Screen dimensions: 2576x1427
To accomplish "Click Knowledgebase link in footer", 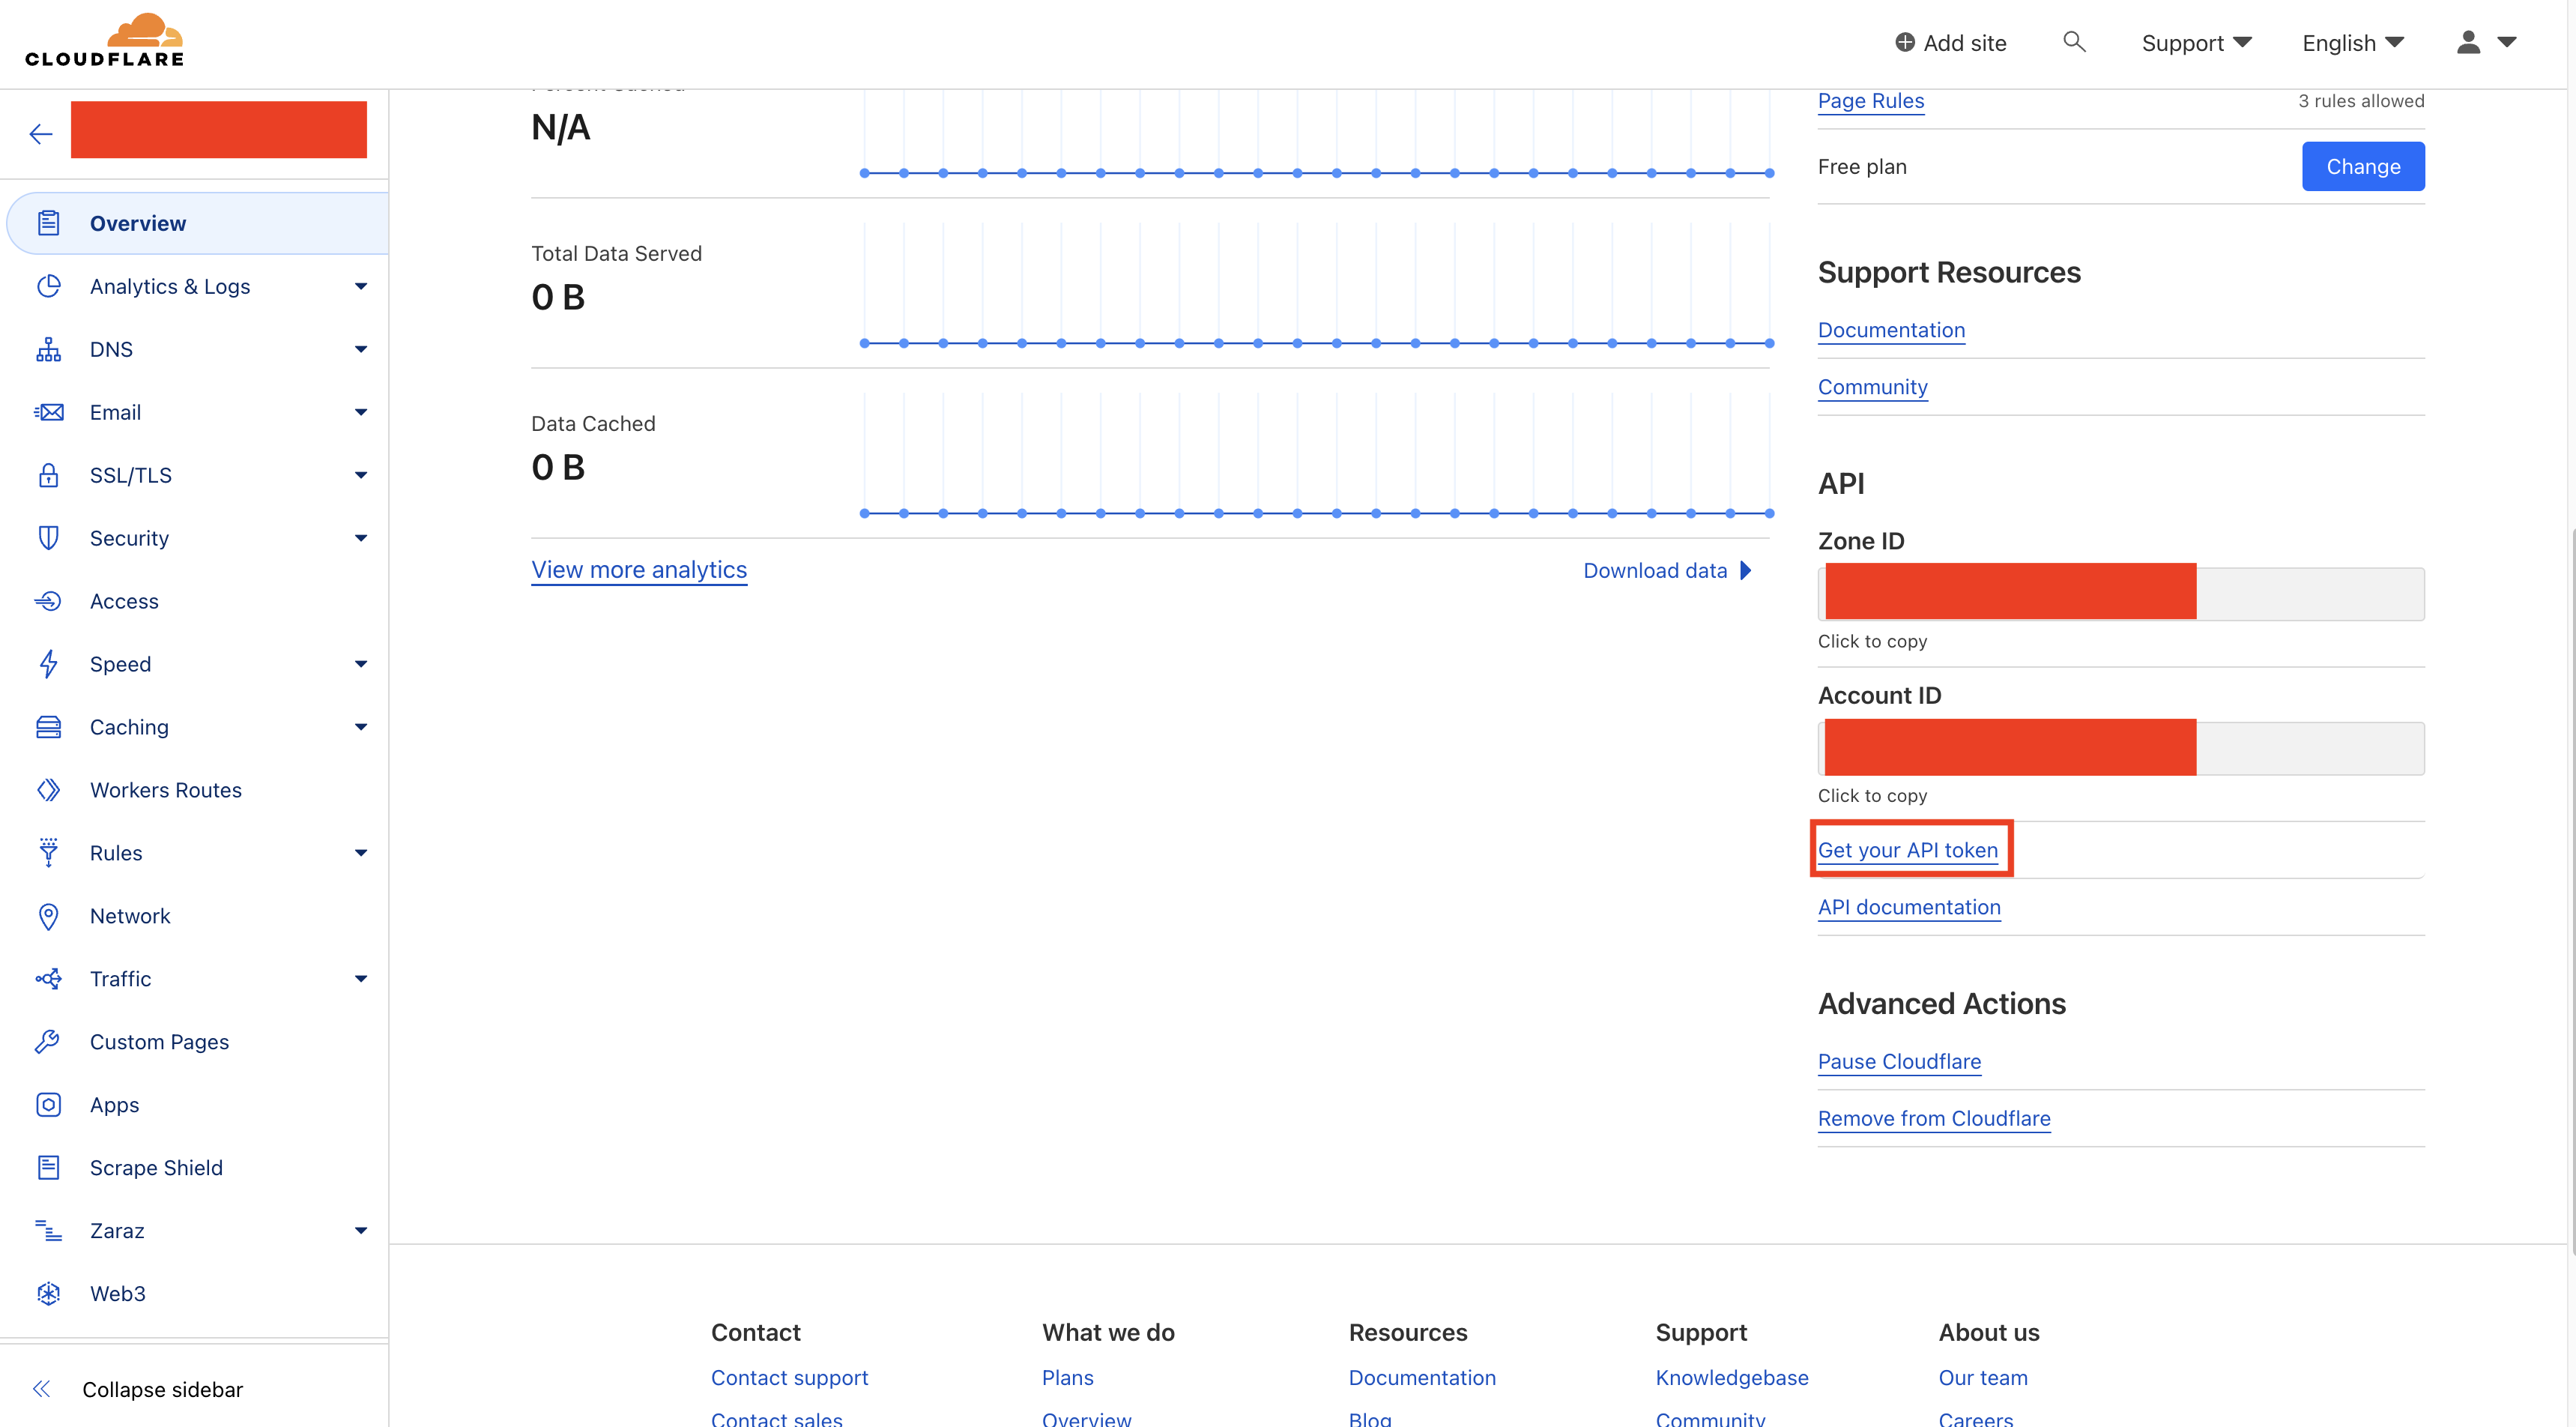I will coord(1731,1377).
